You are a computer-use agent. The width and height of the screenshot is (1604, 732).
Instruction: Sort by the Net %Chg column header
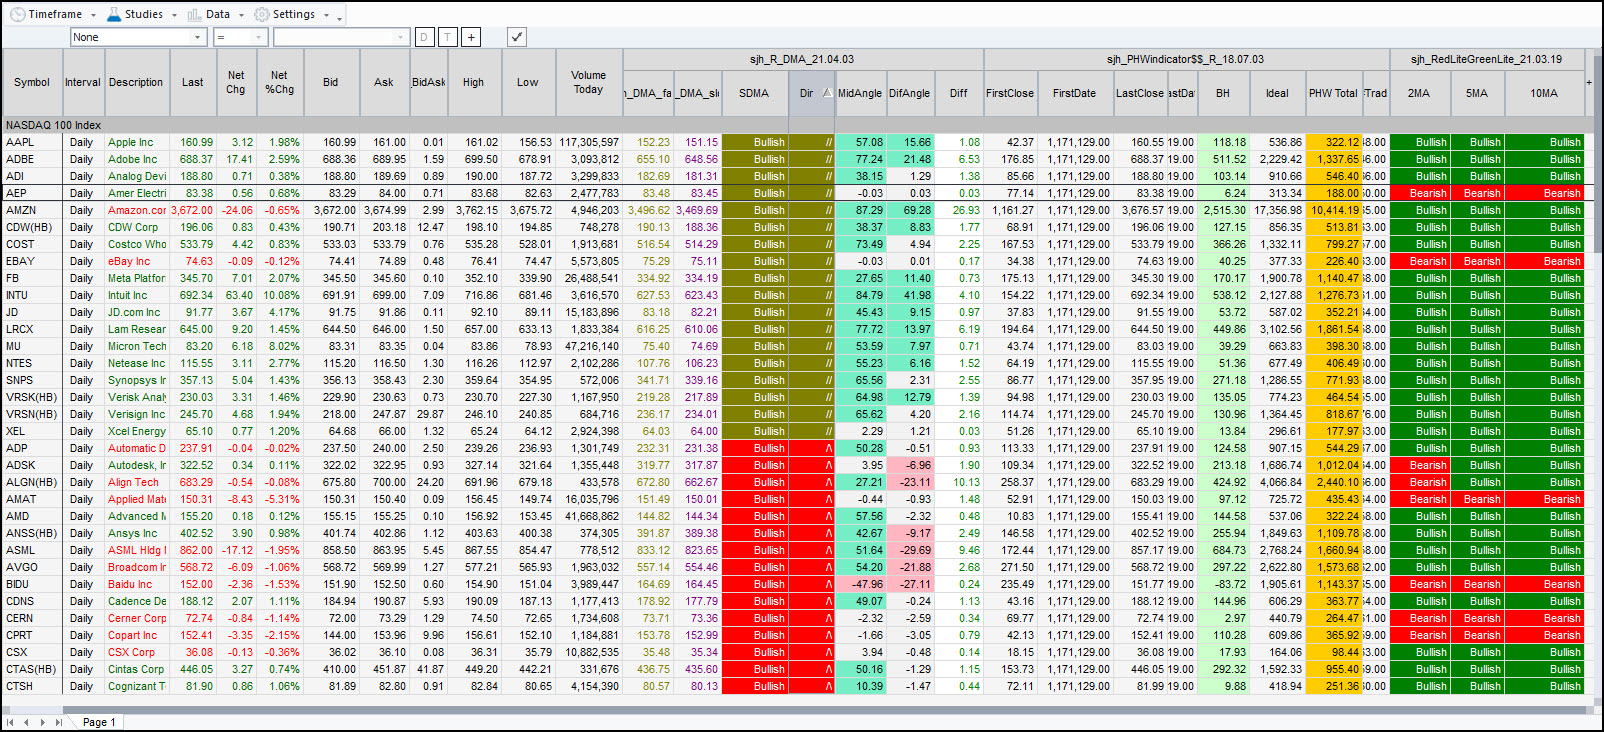[x=279, y=82]
